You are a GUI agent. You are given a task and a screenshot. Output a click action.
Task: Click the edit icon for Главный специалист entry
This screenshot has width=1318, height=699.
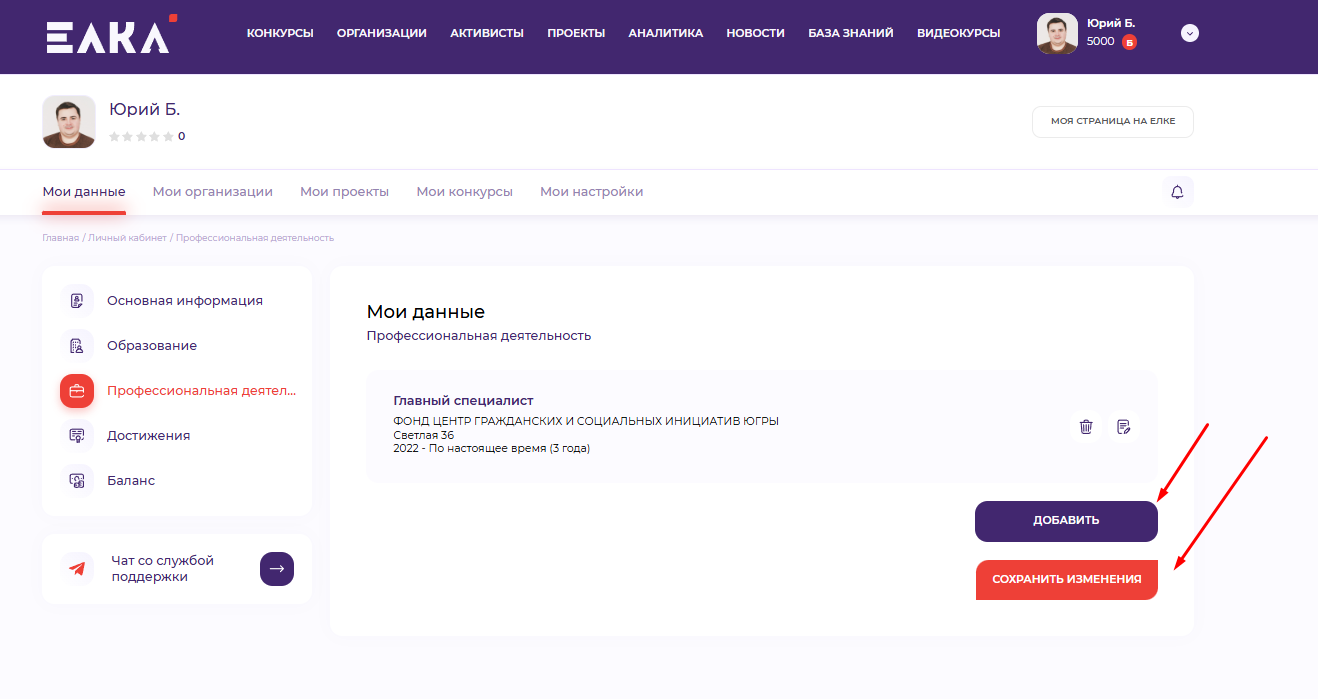1124,427
